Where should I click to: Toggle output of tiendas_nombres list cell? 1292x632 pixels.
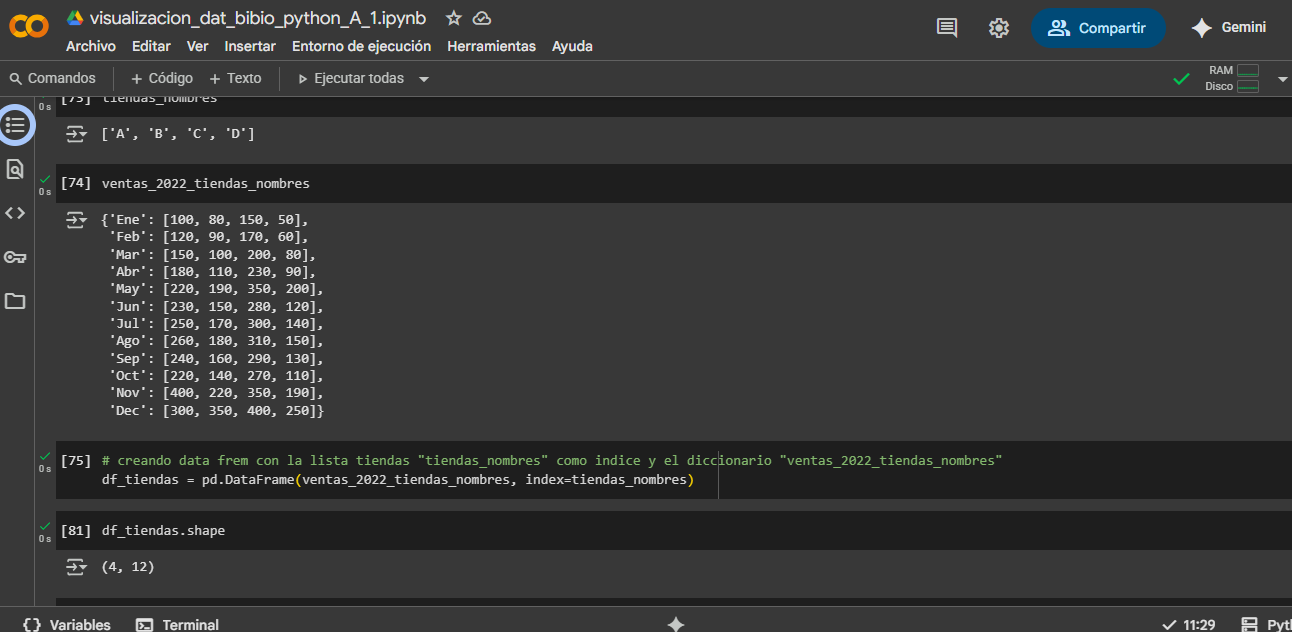(77, 133)
